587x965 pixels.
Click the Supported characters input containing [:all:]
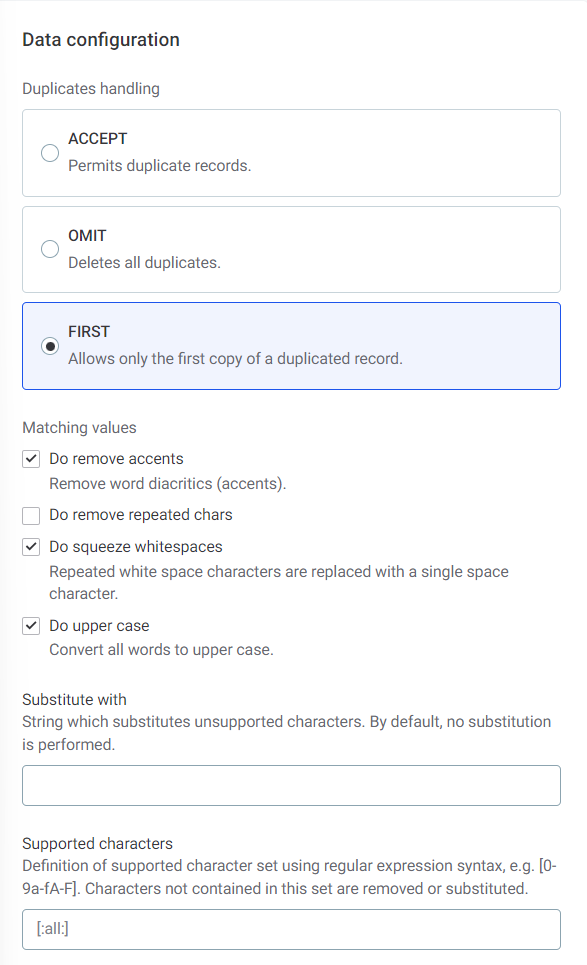pos(290,929)
